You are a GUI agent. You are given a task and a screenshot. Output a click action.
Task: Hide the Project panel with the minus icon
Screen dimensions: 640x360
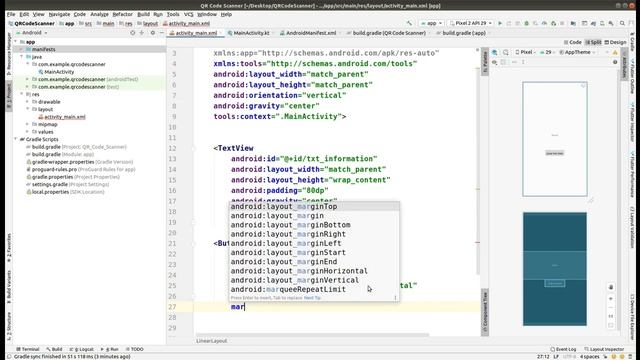(x=162, y=33)
